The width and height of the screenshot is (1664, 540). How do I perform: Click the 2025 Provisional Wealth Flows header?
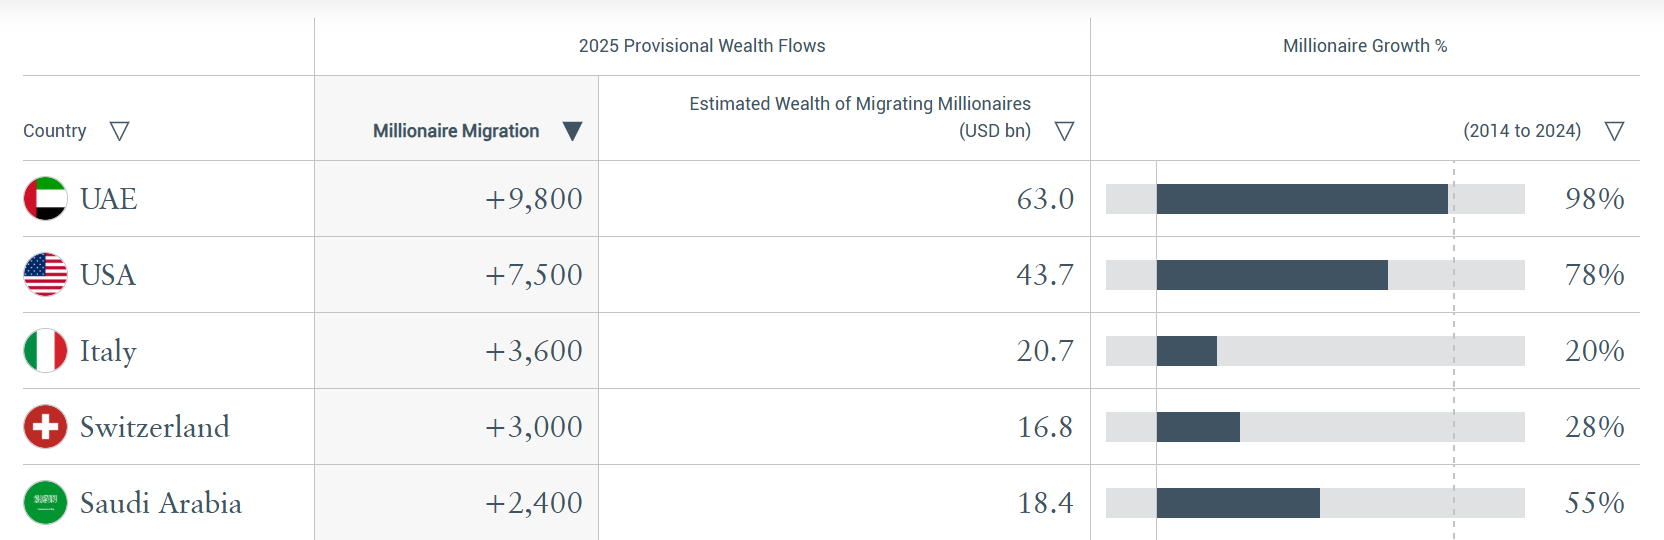point(702,46)
